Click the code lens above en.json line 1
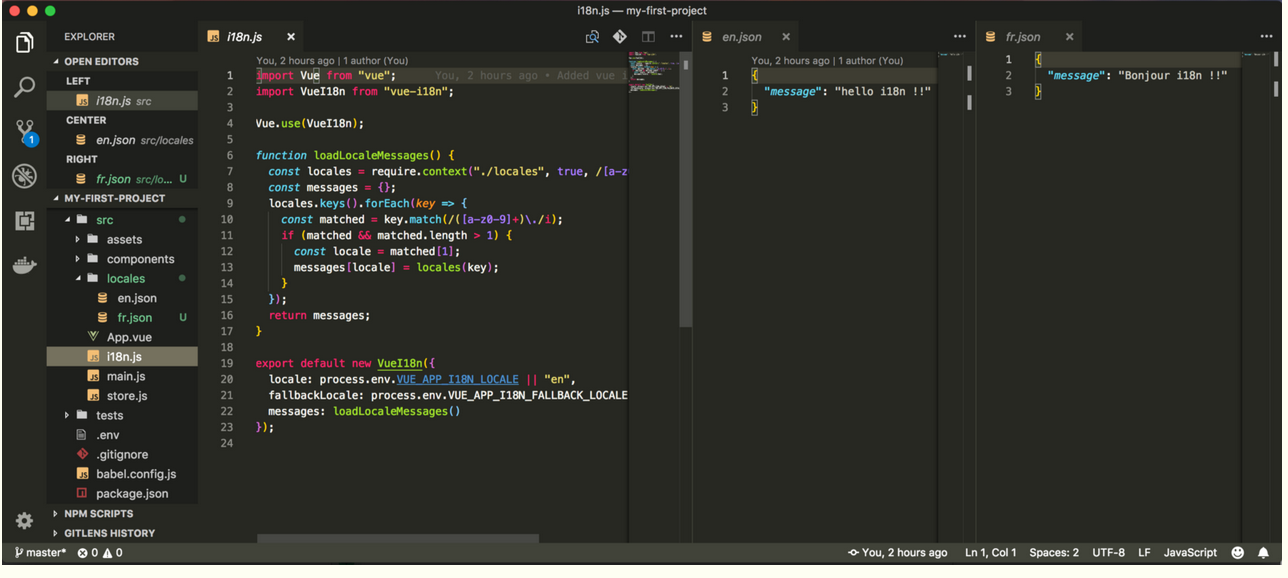Viewport: 1288px width, 578px height. [827, 60]
